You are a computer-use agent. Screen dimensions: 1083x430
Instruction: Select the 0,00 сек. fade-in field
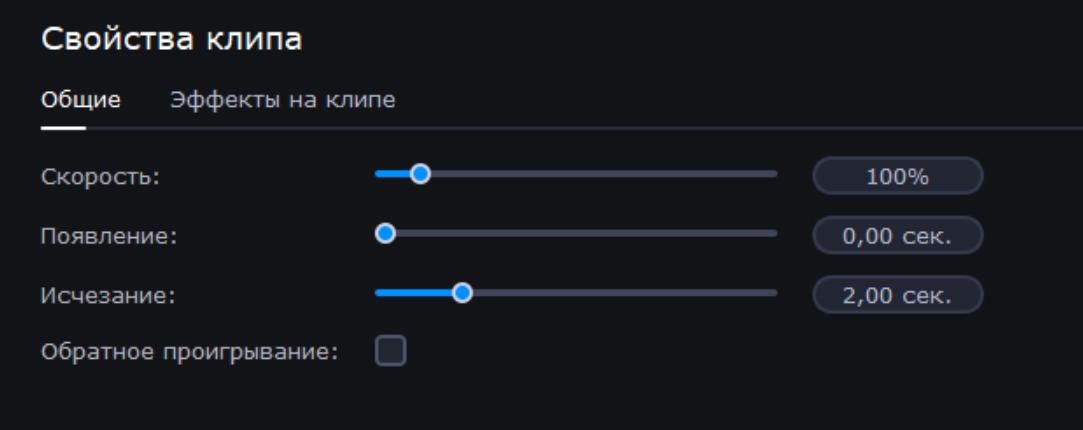pyautogui.click(x=898, y=235)
